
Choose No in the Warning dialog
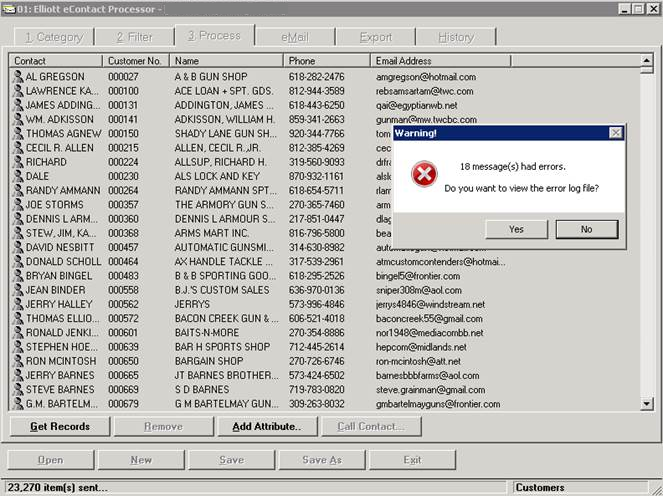[586, 229]
